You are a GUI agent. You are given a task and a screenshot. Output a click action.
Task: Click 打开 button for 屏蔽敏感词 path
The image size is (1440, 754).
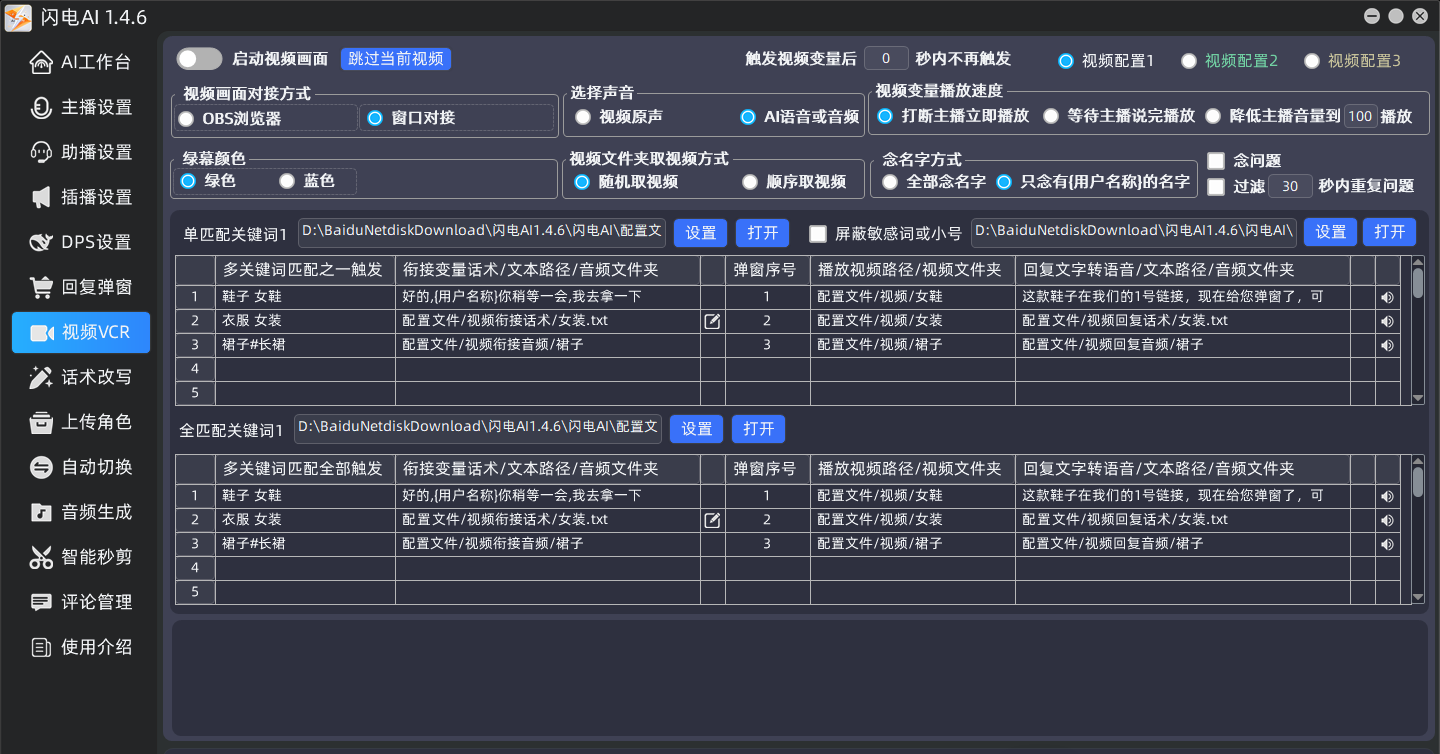point(1390,232)
